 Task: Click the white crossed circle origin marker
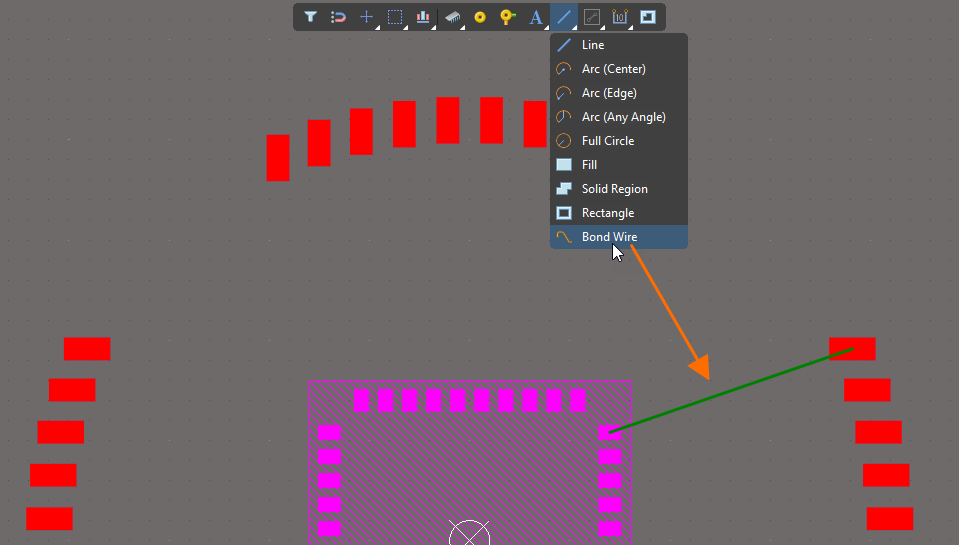(469, 533)
